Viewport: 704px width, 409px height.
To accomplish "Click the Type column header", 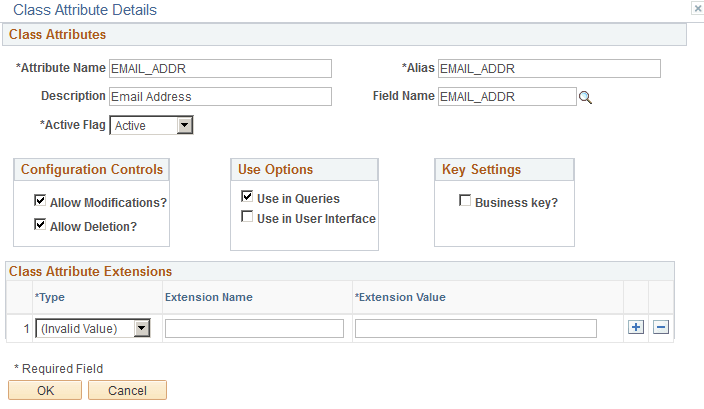I will [x=50, y=297].
